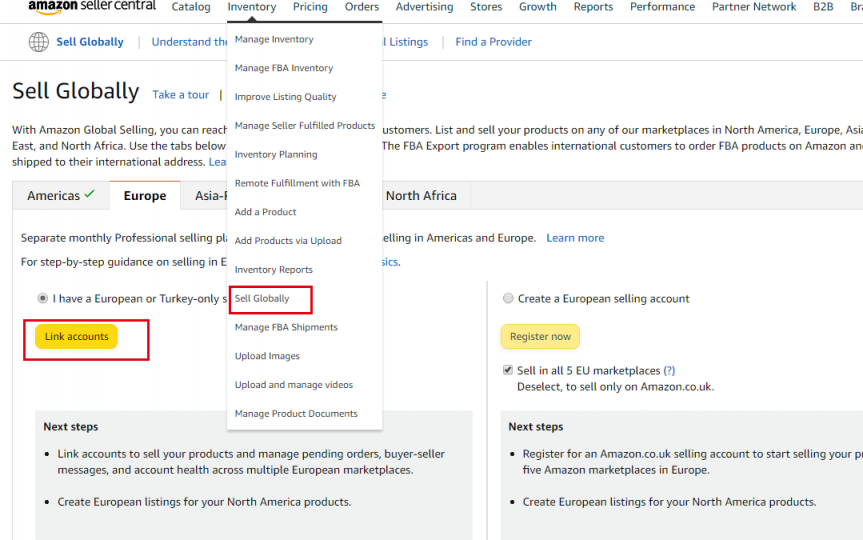Open the Find a Provider link
Screen dimensions: 863x540
(493, 42)
